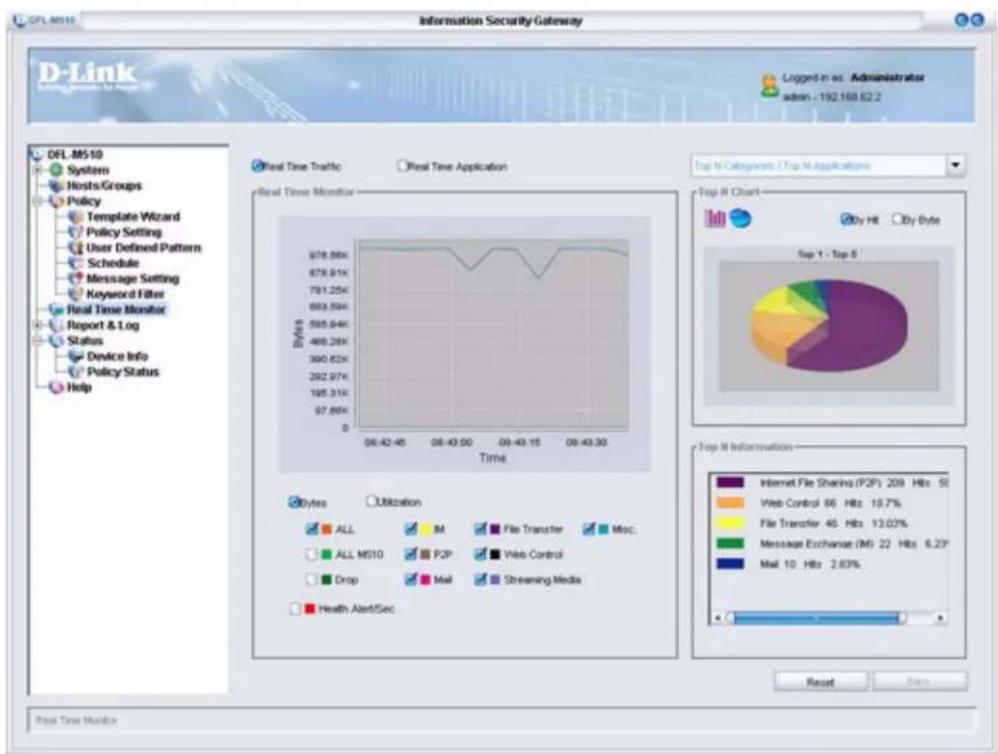Click the Internet File Sharing purple swatch
The height and width of the screenshot is (754, 998).
730,482
